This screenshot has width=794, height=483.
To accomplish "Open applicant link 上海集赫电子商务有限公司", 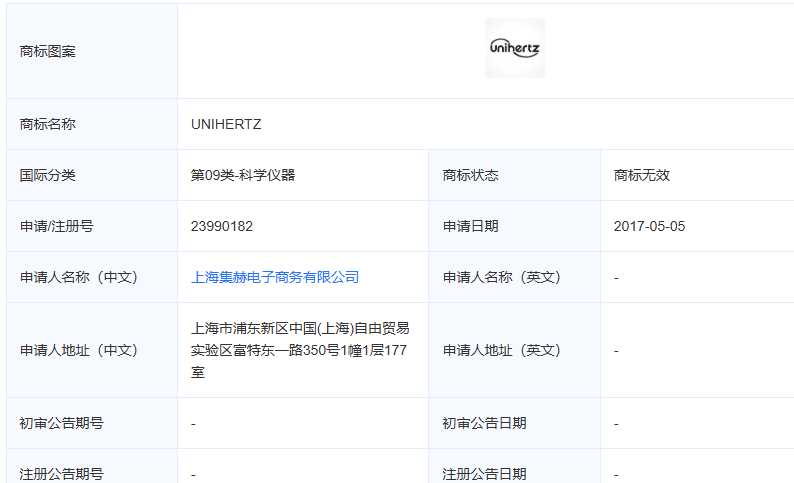I will click(x=275, y=277).
